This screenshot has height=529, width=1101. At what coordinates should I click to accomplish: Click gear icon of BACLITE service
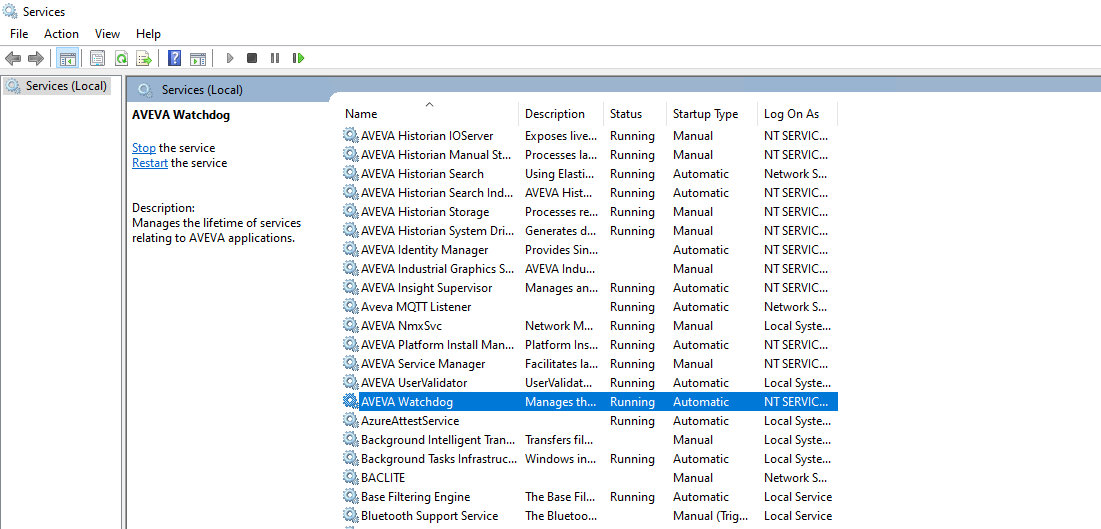click(350, 477)
